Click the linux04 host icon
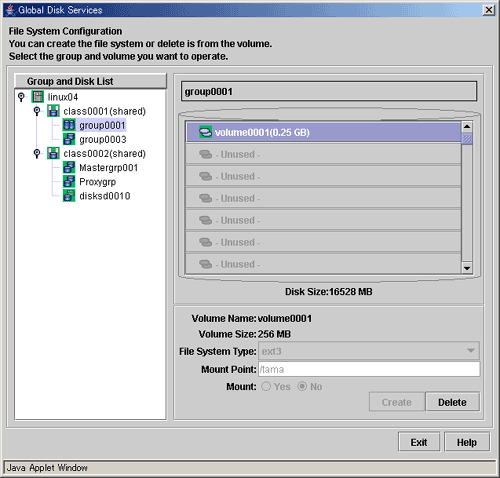The image size is (500, 478). (38, 97)
